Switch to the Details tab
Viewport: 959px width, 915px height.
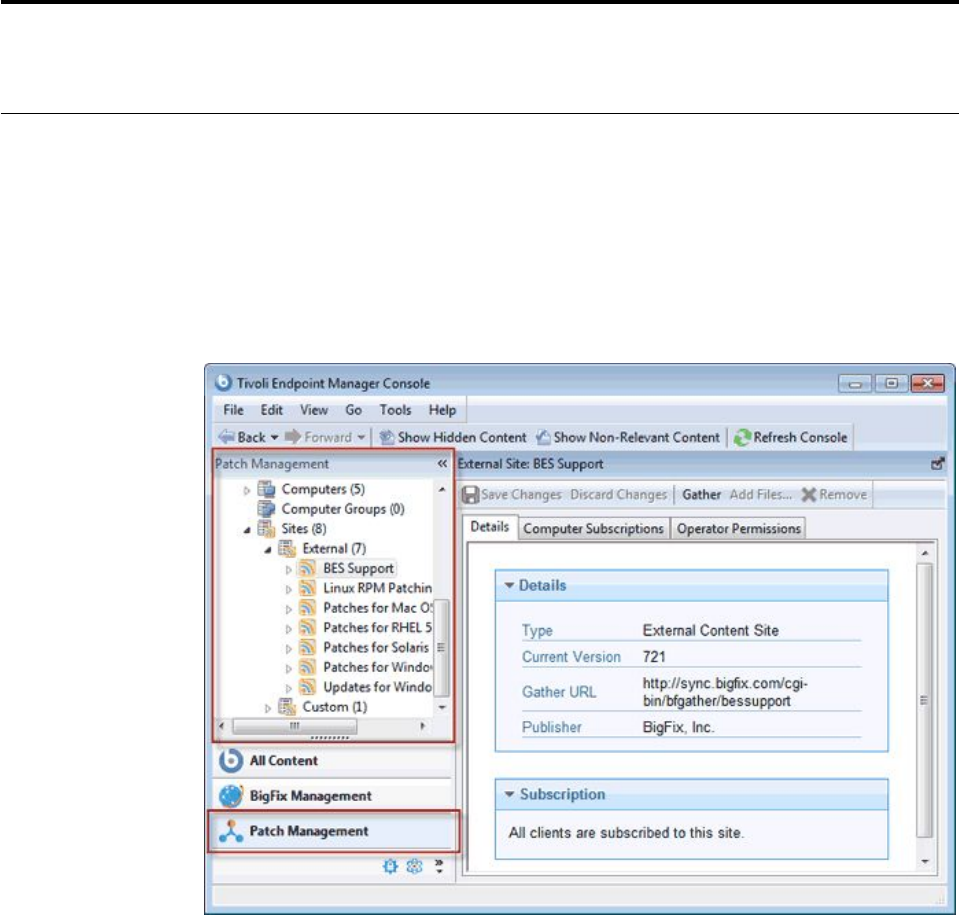click(489, 527)
